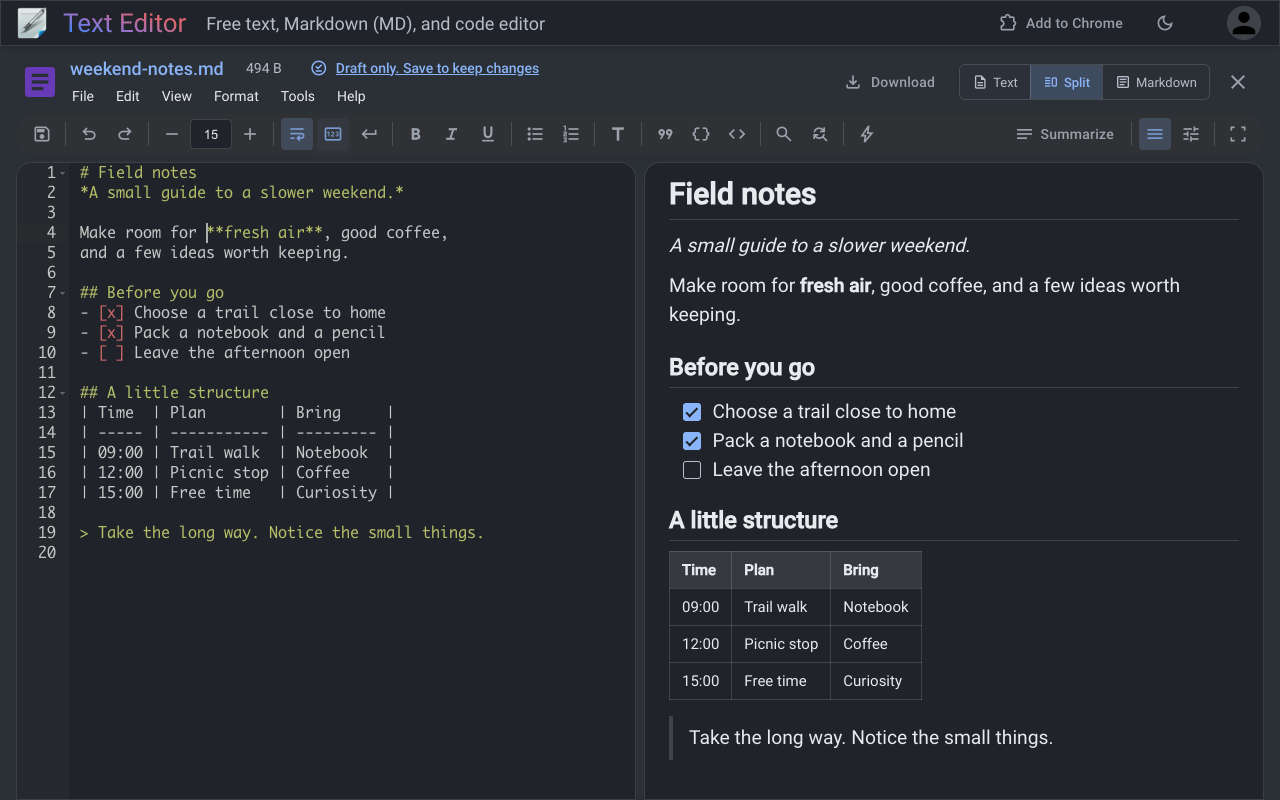Viewport: 1280px width, 800px height.
Task: Open the Edit menu
Action: pos(128,96)
